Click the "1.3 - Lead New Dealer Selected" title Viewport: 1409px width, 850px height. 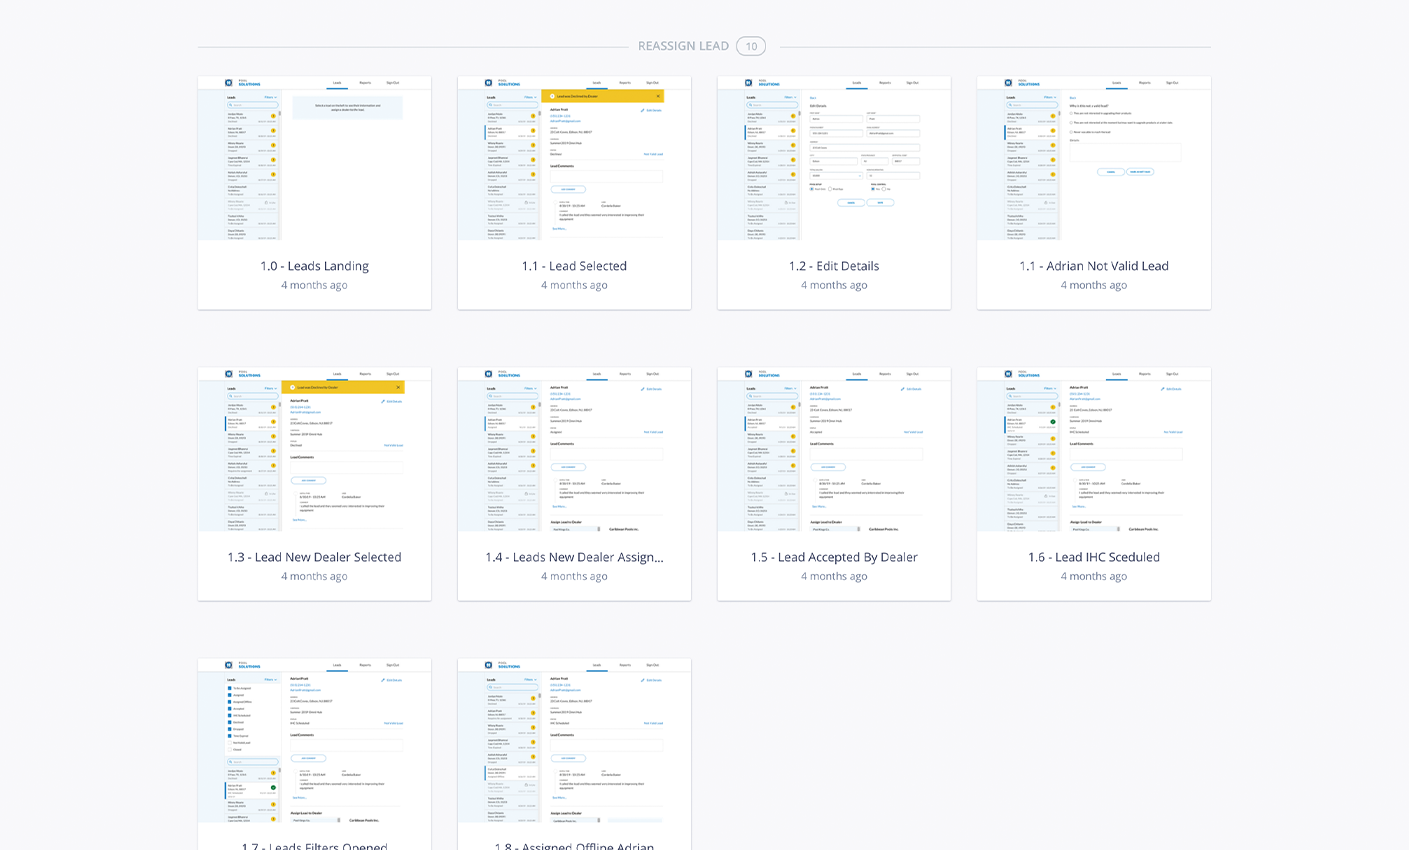click(x=314, y=557)
